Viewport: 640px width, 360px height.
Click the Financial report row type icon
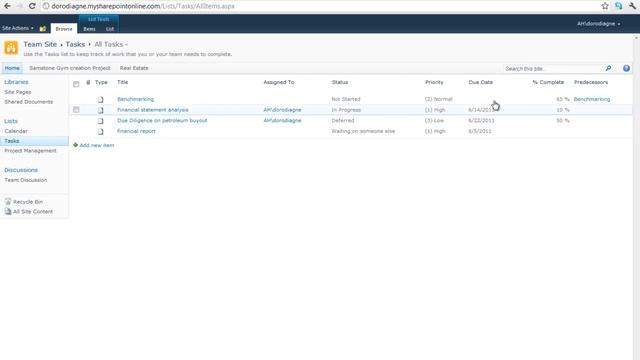[x=100, y=131]
